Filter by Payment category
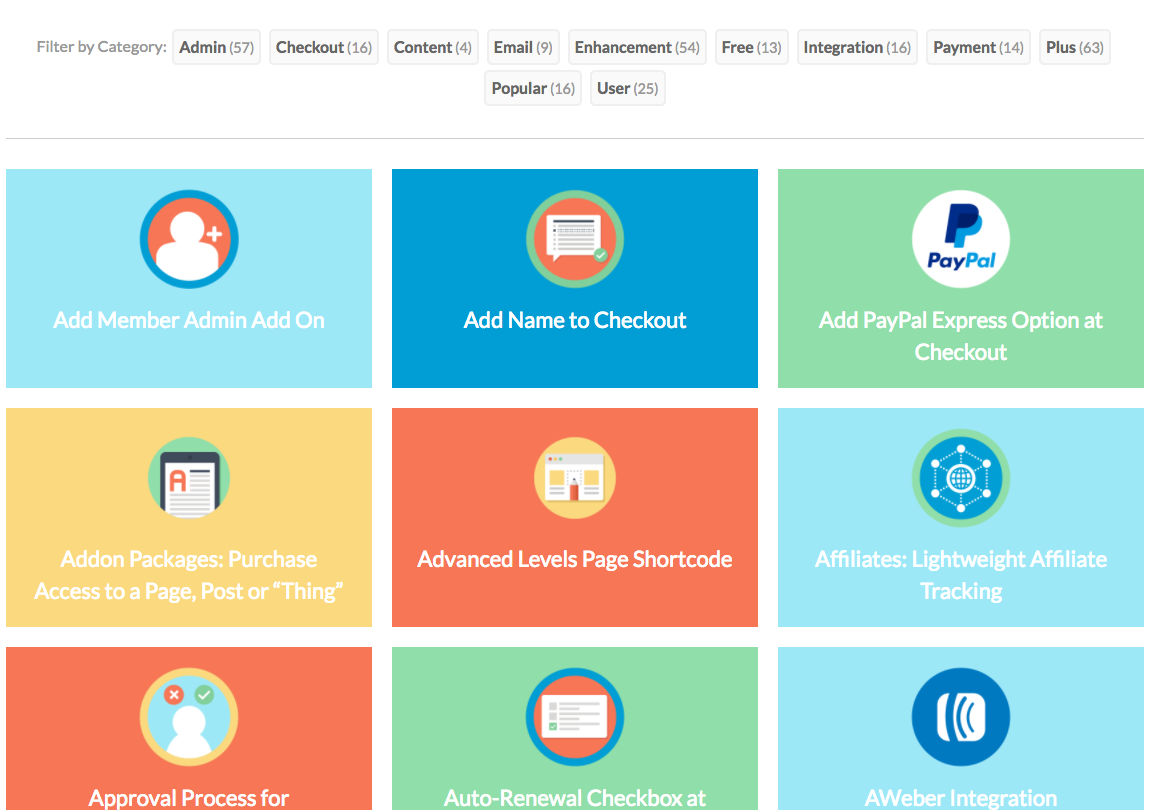This screenshot has width=1150, height=810. pyautogui.click(x=978, y=47)
